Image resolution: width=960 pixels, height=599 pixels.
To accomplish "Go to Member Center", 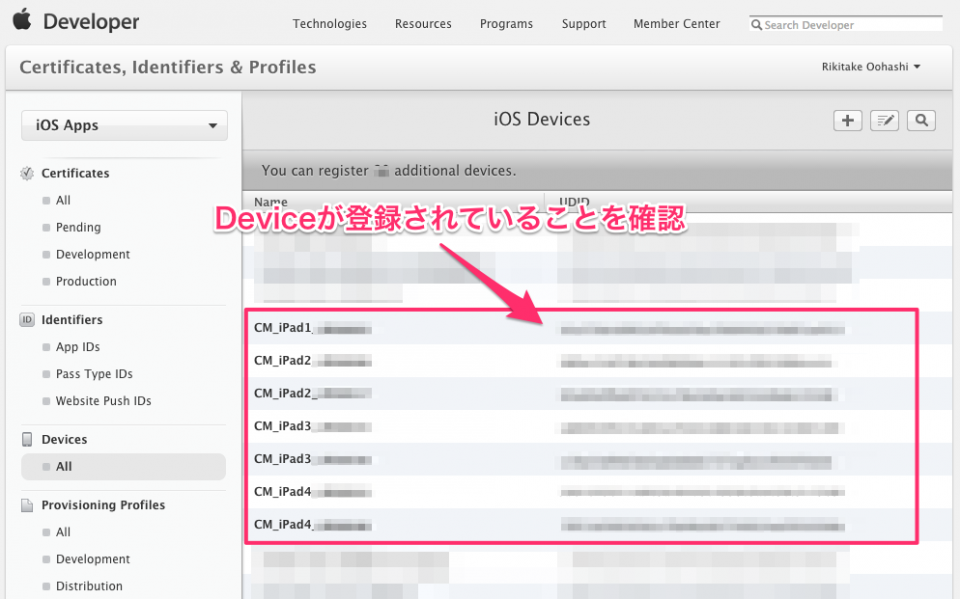I will point(677,24).
